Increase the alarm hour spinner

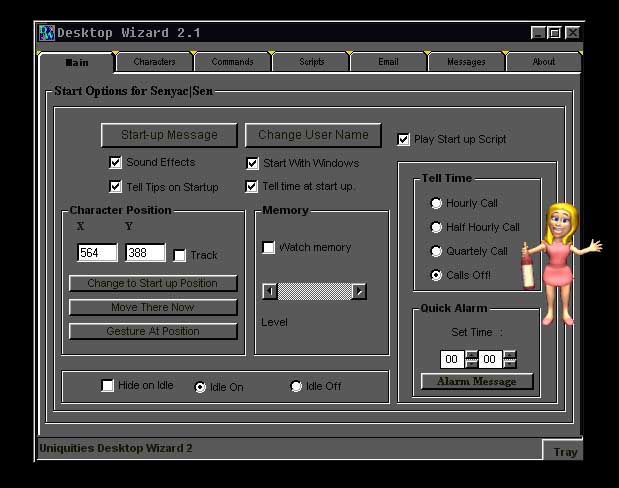click(472, 354)
